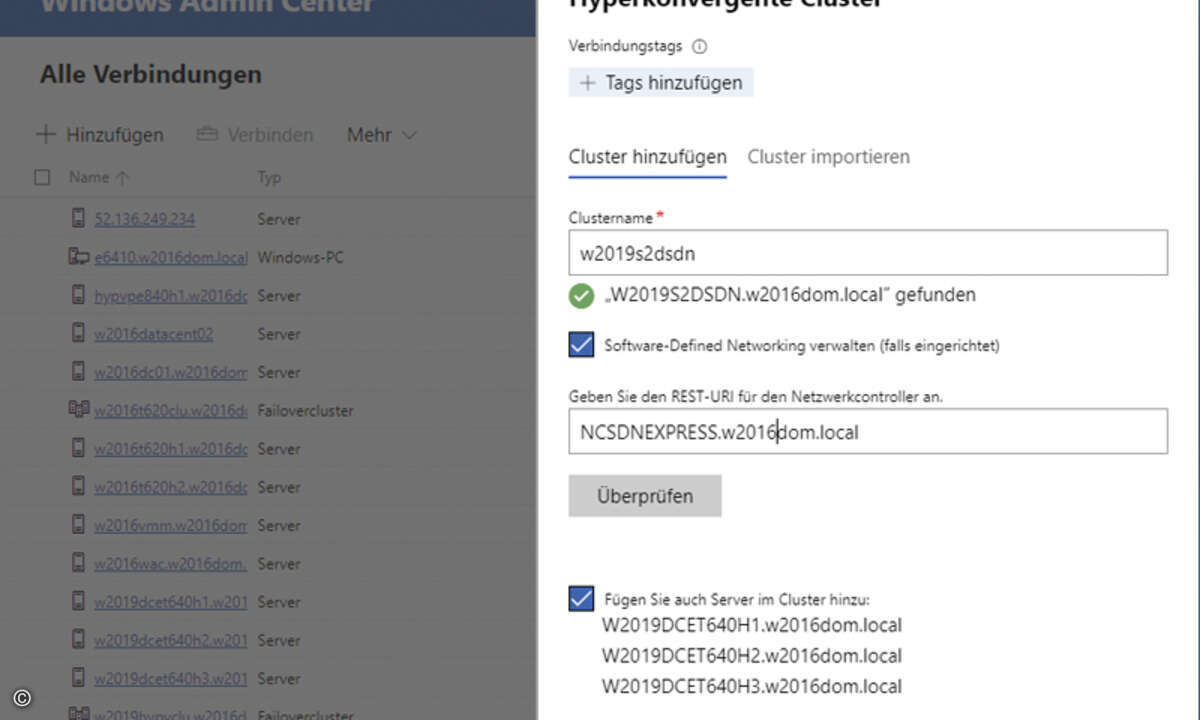Screen dimensions: 1200x720
Task: Click the Windows-PC icon beside e6410.w2016dom.local
Action: click(x=78, y=257)
